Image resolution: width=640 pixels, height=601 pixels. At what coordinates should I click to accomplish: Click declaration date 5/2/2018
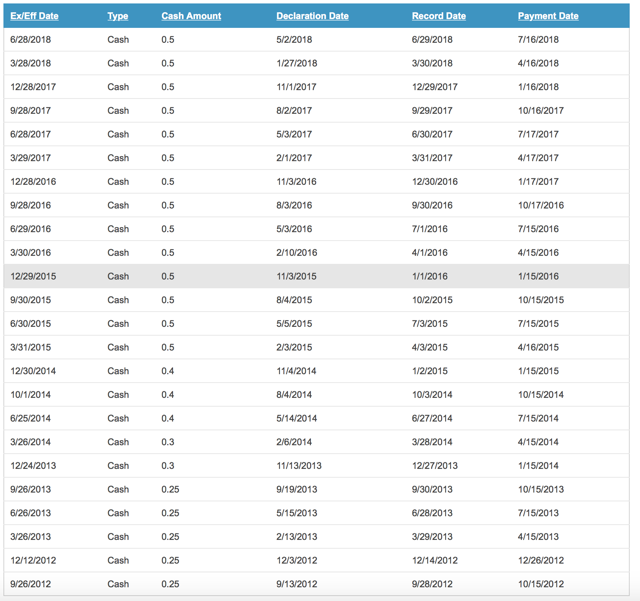[294, 40]
